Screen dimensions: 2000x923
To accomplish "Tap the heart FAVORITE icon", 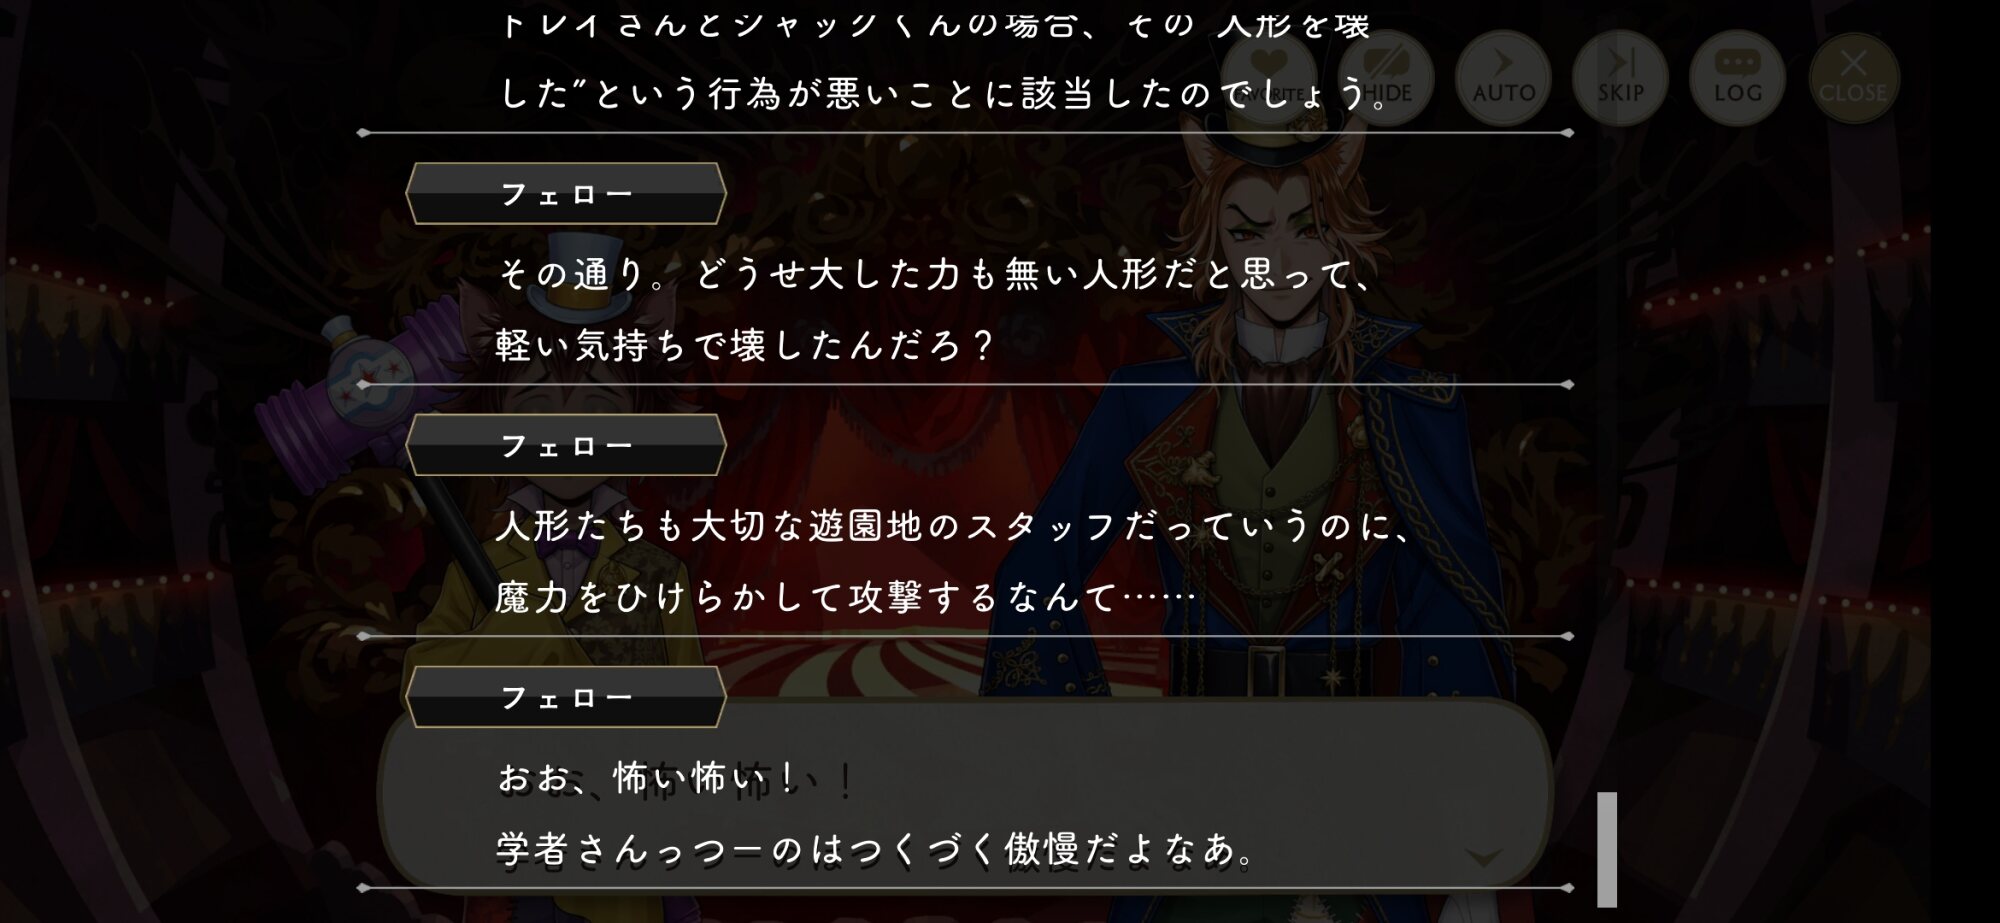I will [x=1268, y=78].
